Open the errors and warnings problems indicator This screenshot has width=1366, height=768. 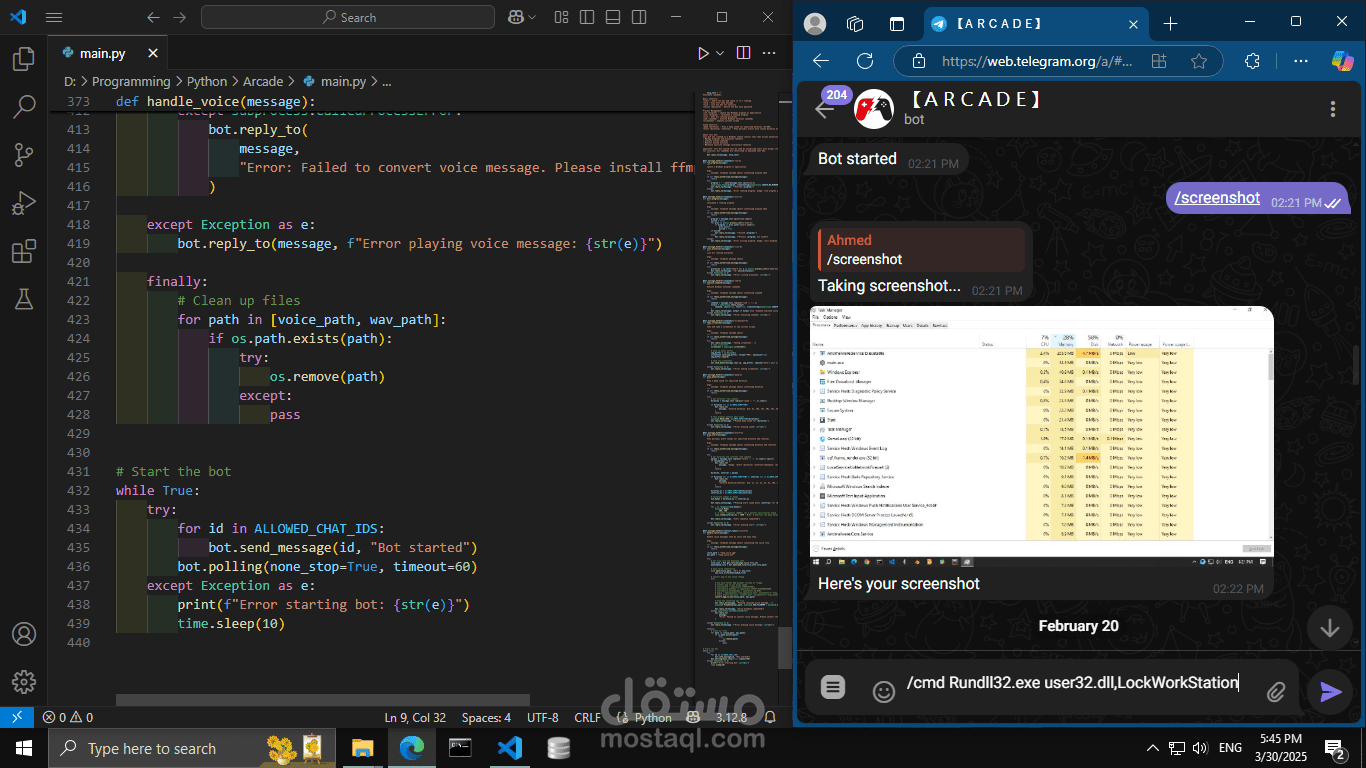point(68,717)
